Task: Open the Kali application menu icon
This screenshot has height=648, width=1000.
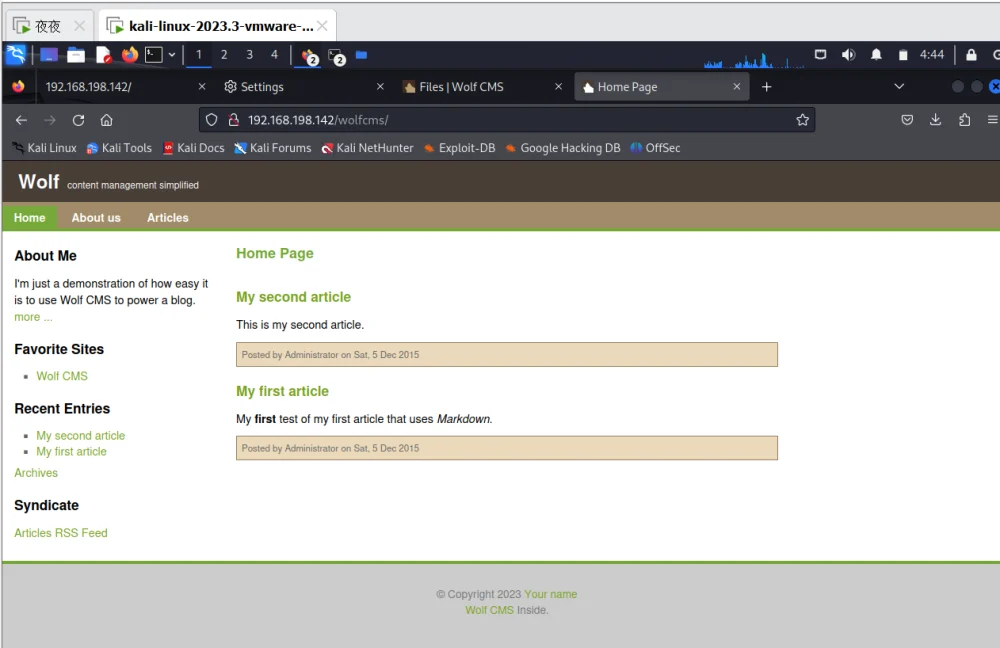Action: 16,55
